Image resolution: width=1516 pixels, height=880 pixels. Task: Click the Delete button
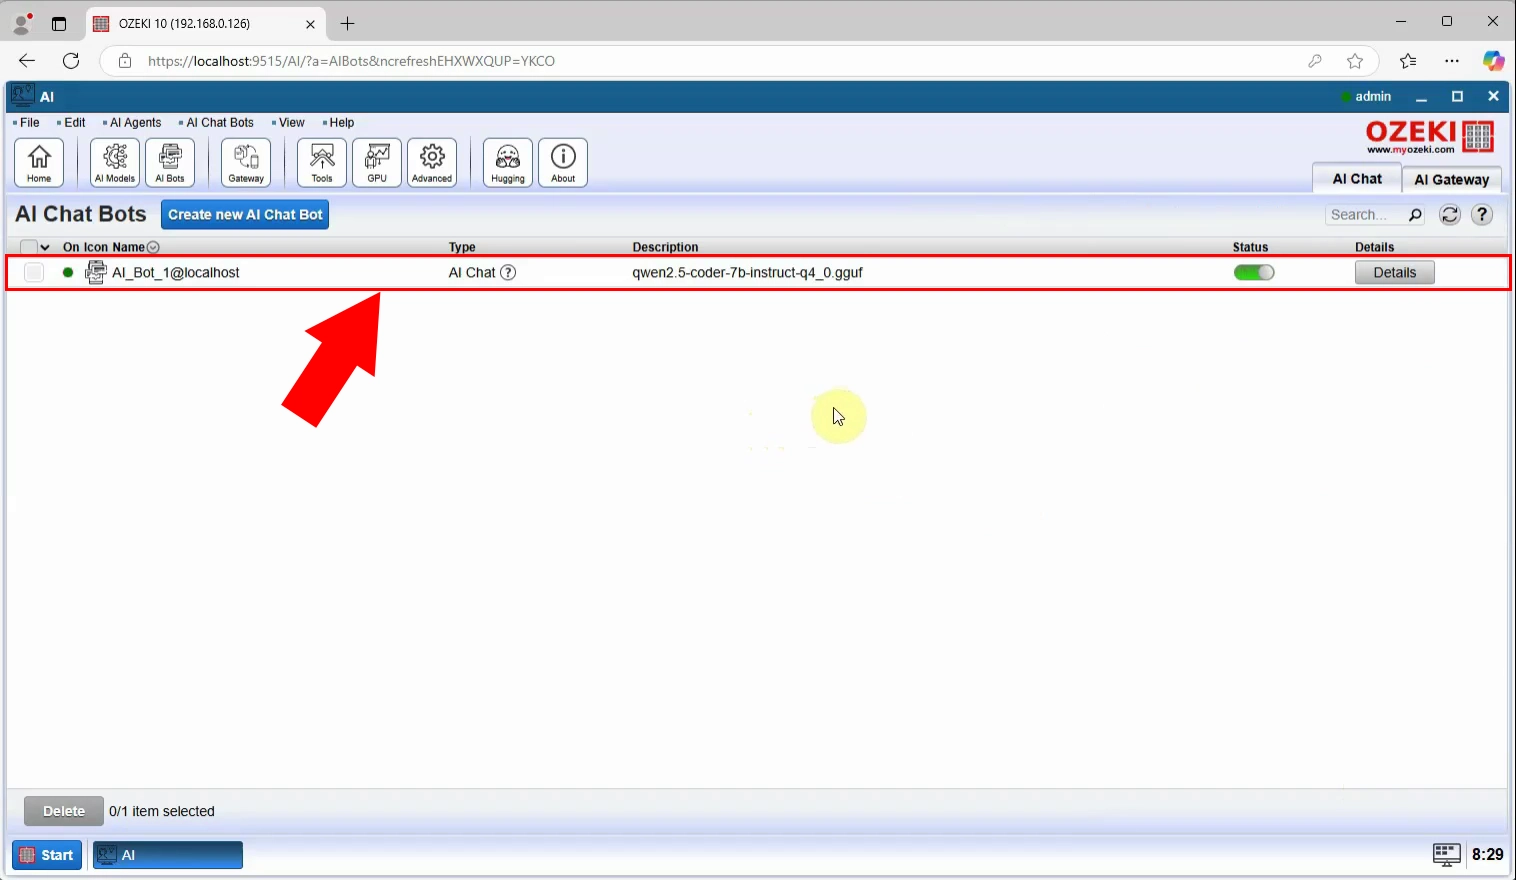pos(64,811)
